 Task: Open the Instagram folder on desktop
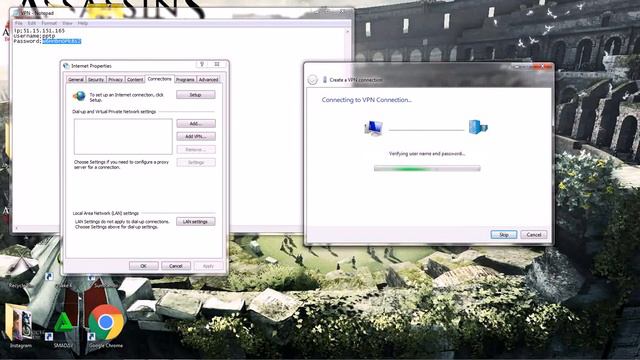tap(20, 326)
